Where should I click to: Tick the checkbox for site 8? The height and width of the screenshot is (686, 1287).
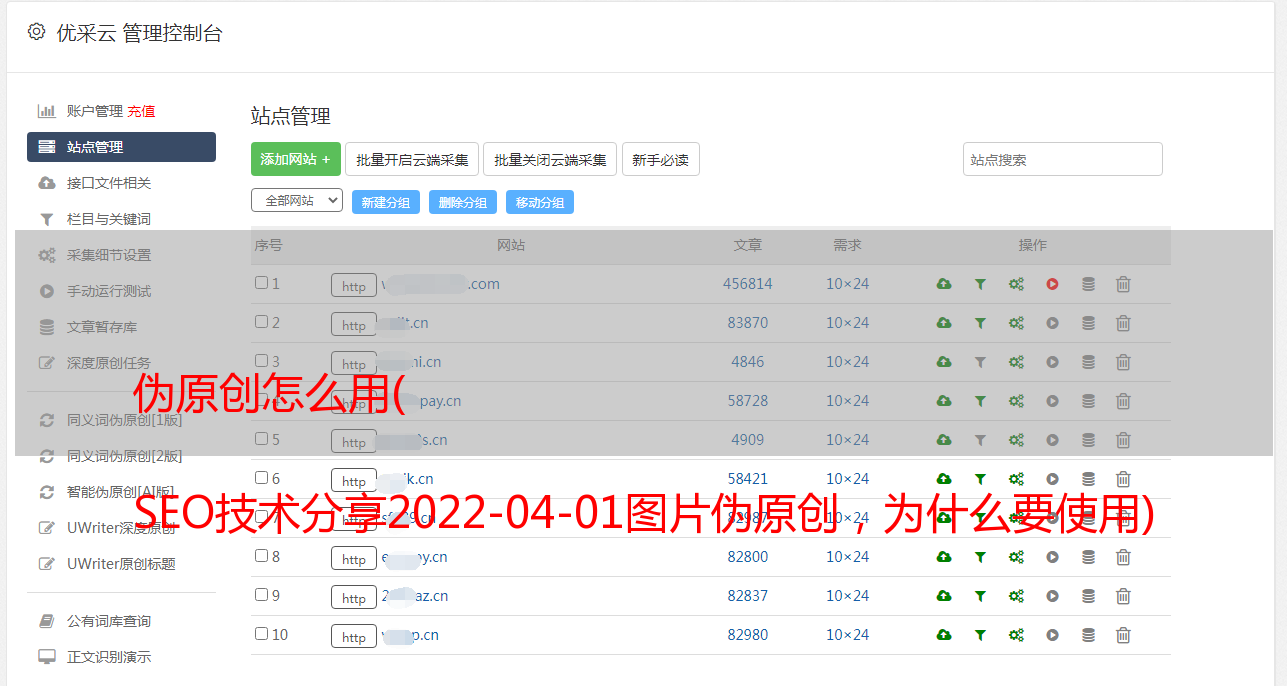tap(261, 556)
